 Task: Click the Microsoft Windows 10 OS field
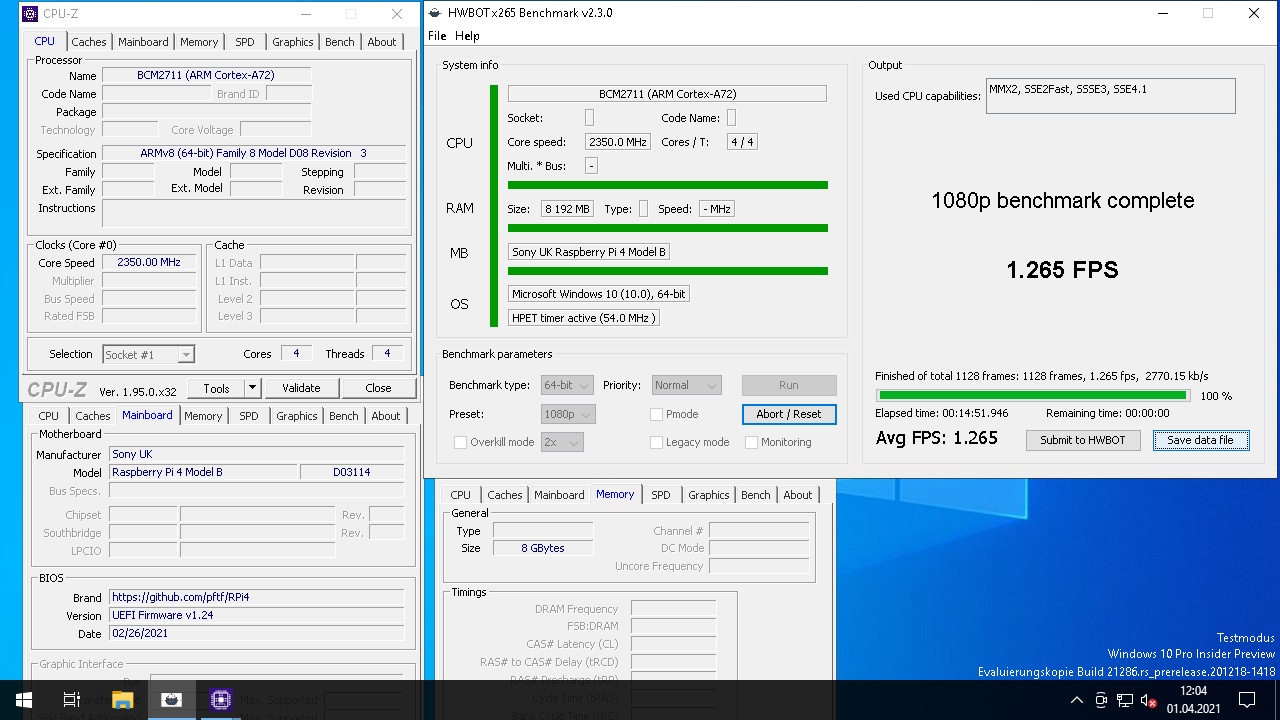click(599, 294)
